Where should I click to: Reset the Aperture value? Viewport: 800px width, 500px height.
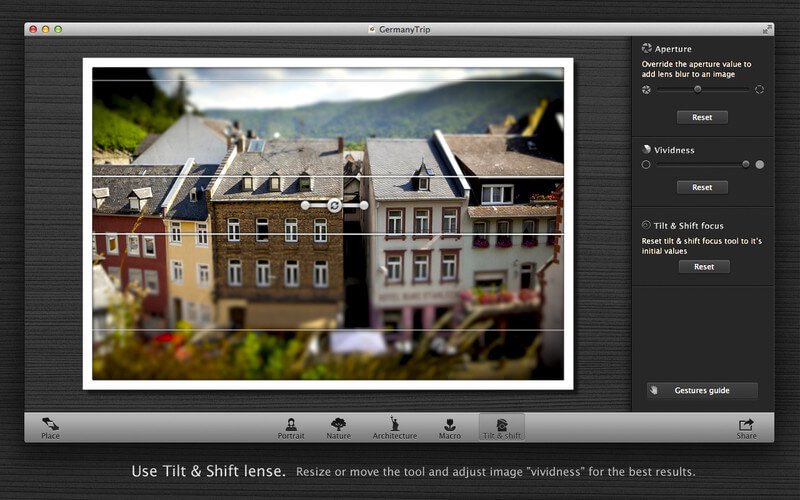tap(702, 117)
